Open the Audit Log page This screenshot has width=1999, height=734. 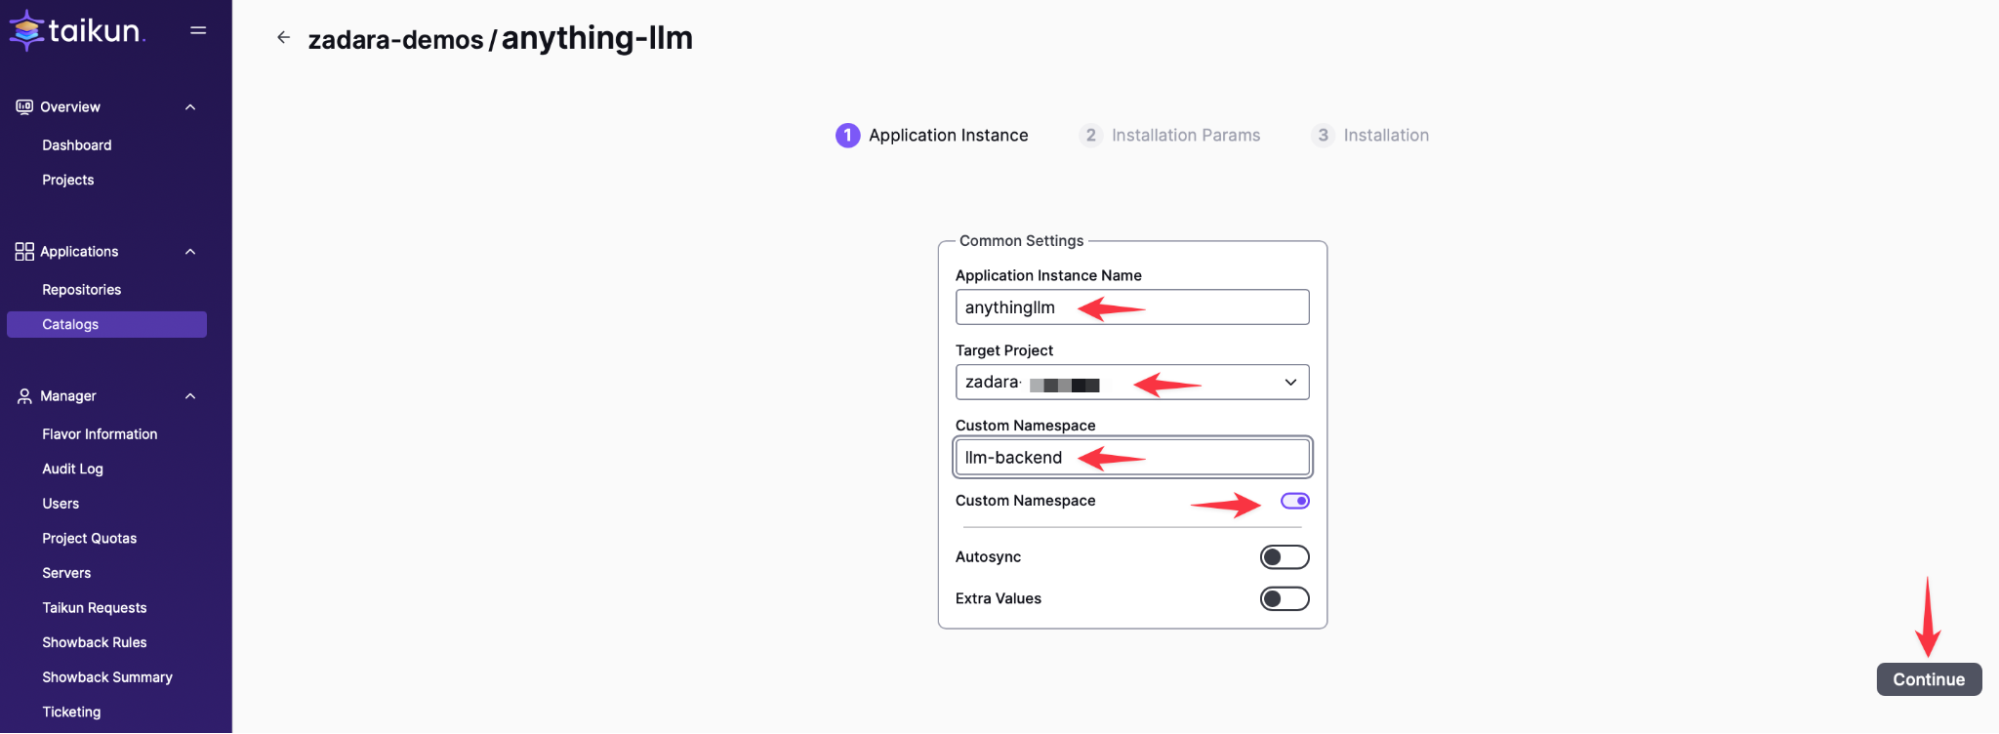(x=72, y=469)
